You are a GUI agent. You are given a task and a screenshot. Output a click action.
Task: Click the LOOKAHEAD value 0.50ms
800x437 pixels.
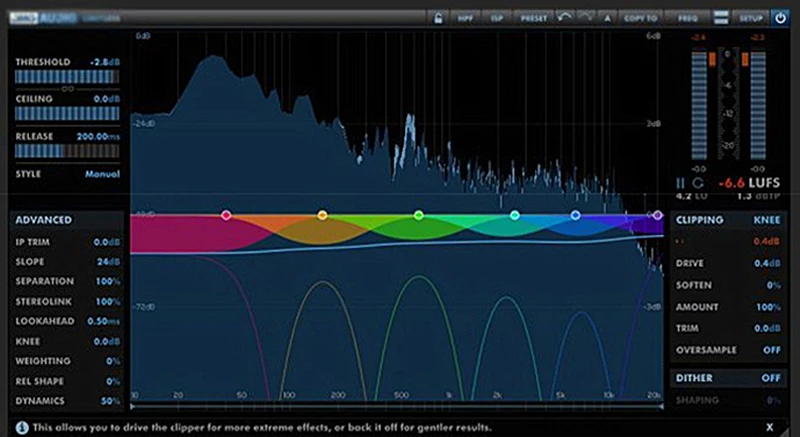[x=104, y=321]
